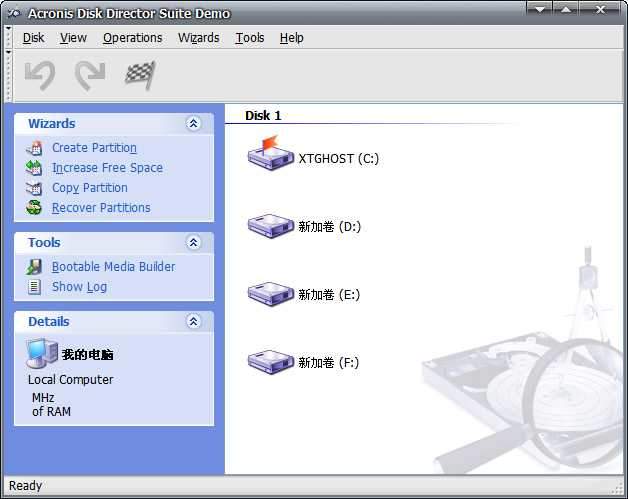Click the XTGHOST (C:) label
This screenshot has width=628, height=499.
[x=338, y=159]
